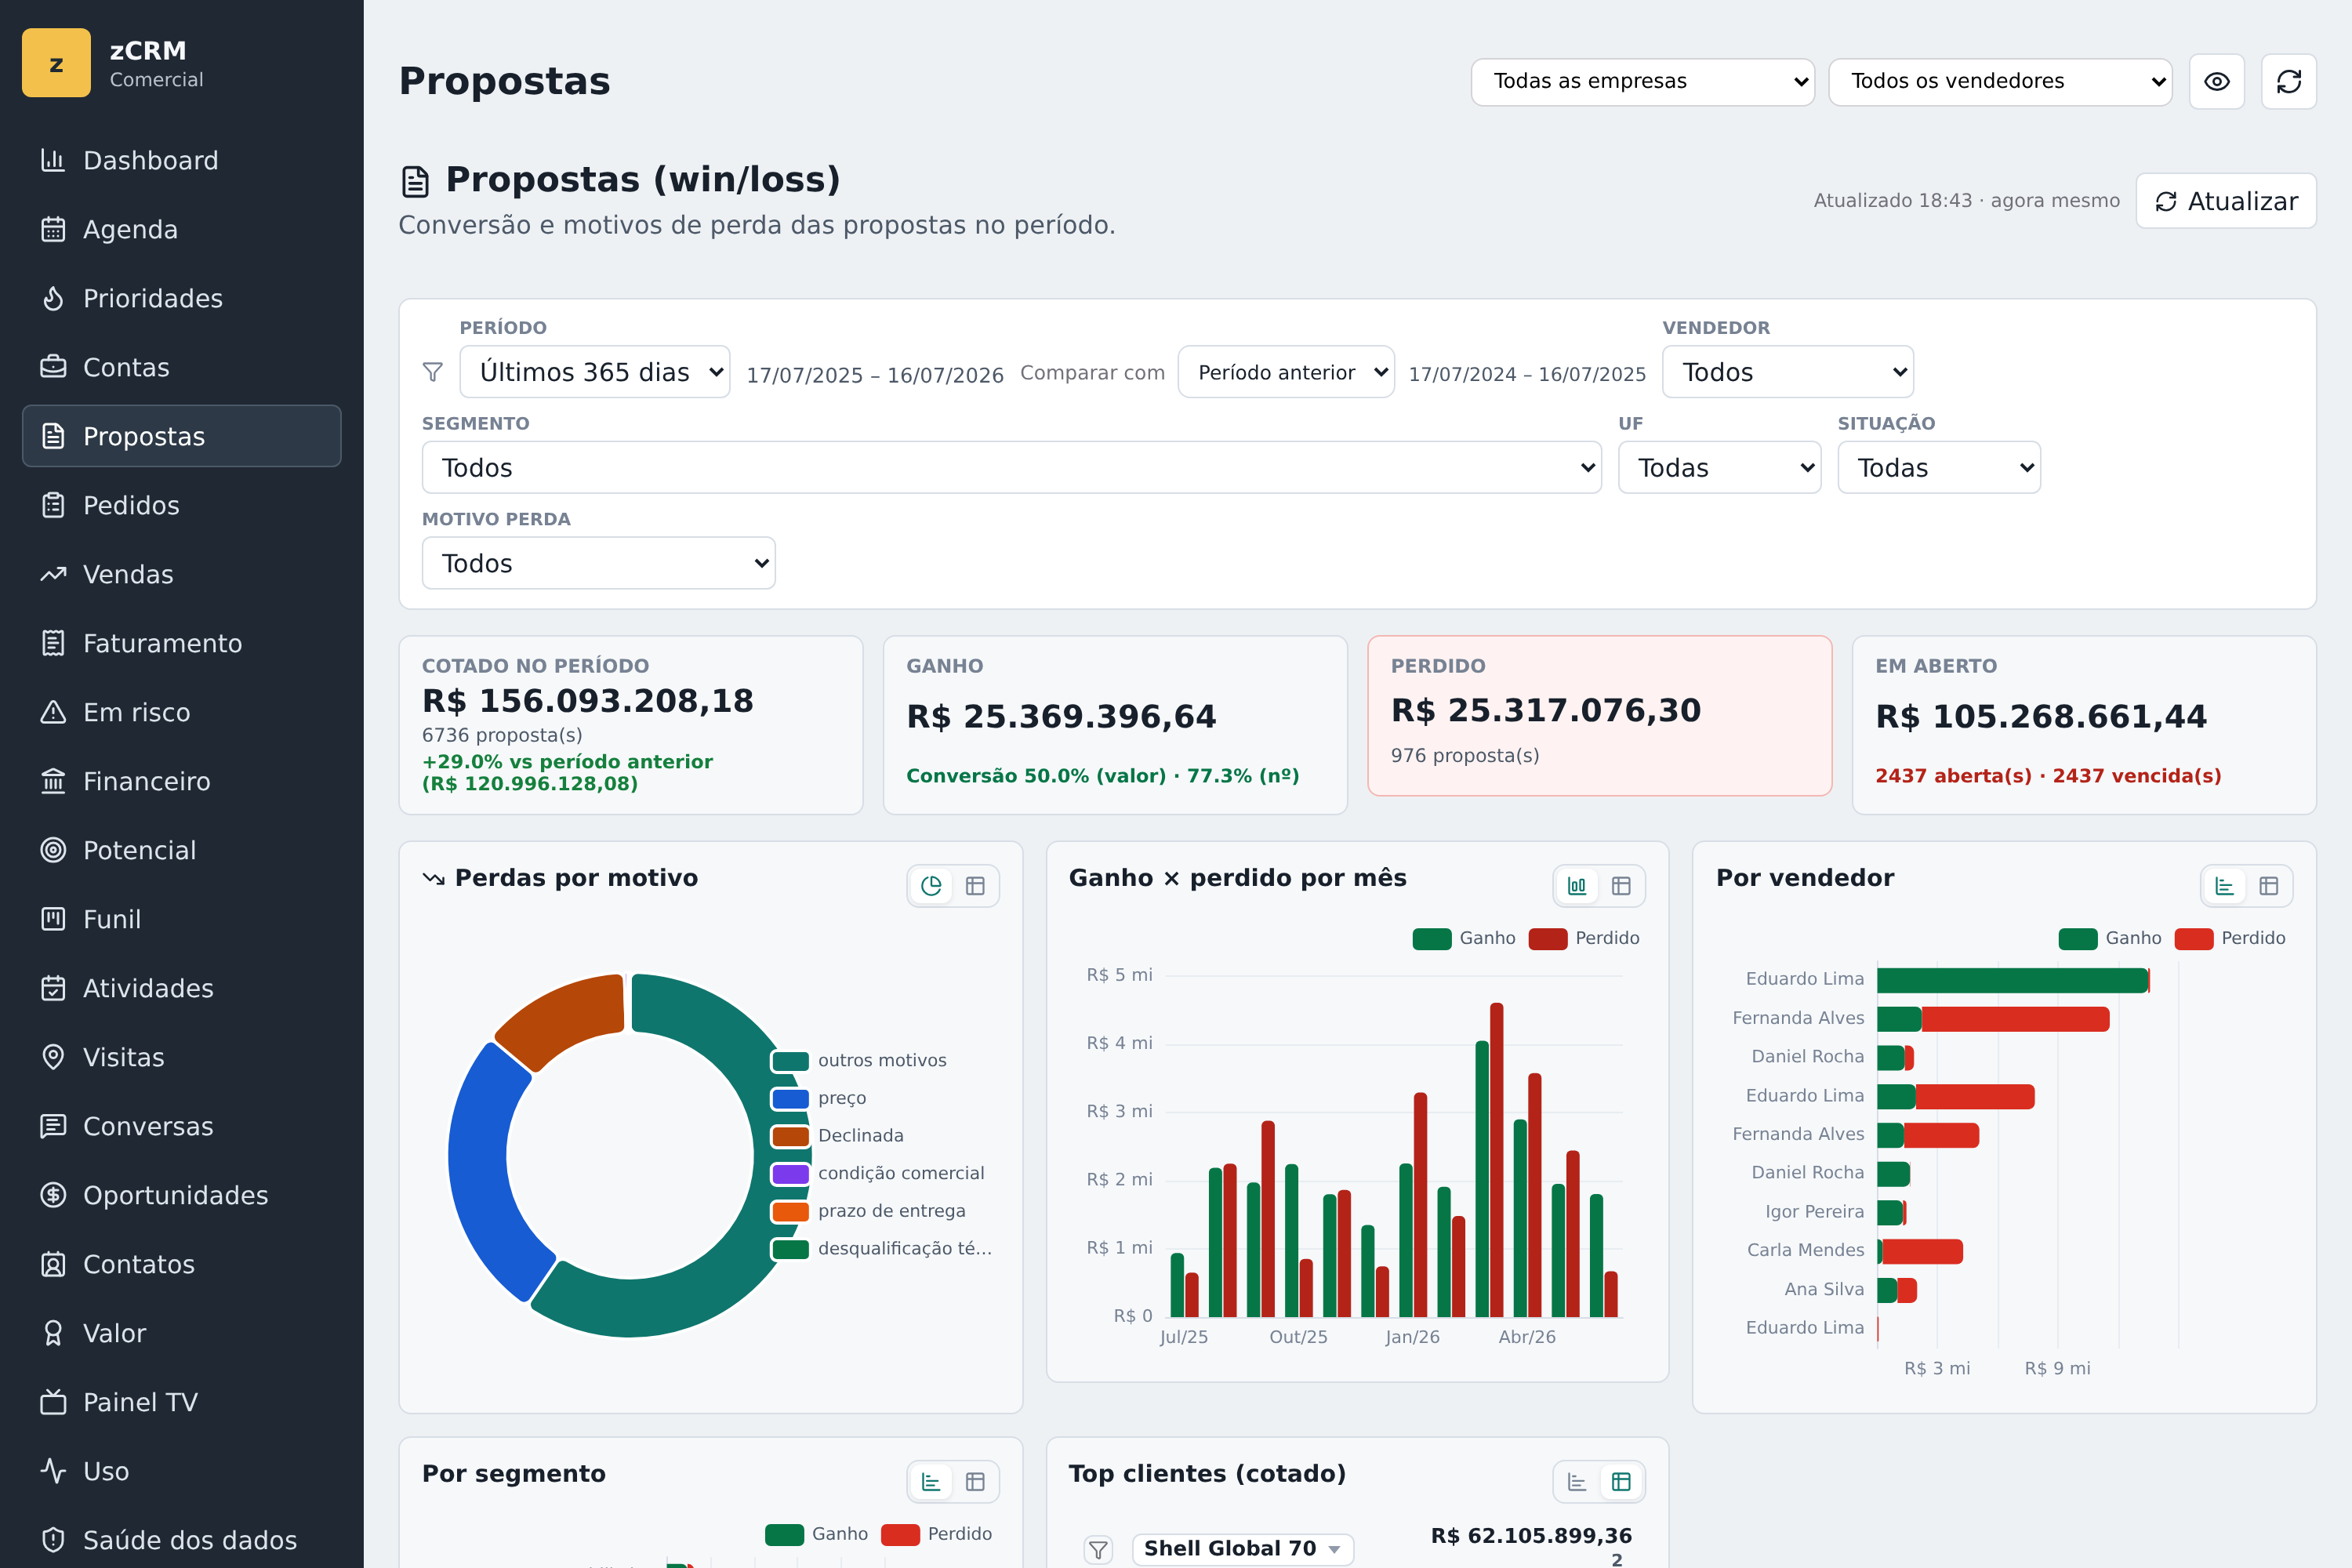Open Funil from the sidebar menu
The image size is (2352, 1568).
[181, 919]
